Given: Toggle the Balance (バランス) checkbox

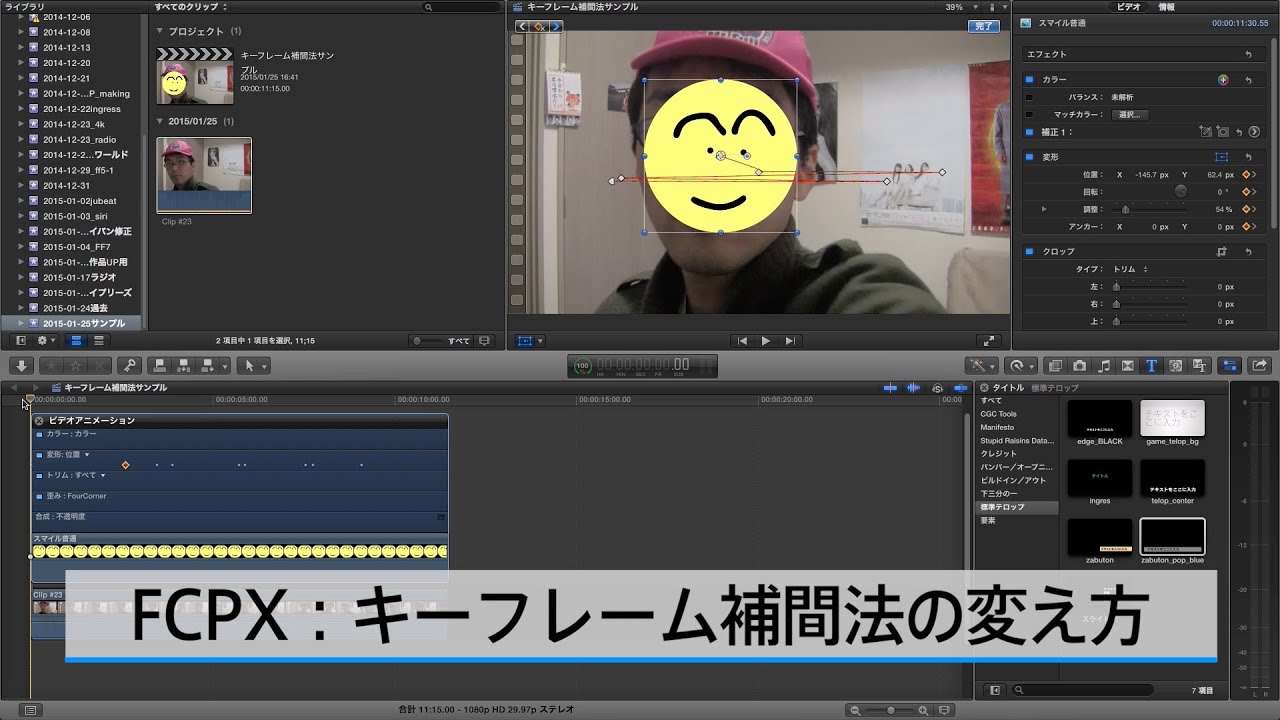Looking at the screenshot, I should pos(1030,97).
